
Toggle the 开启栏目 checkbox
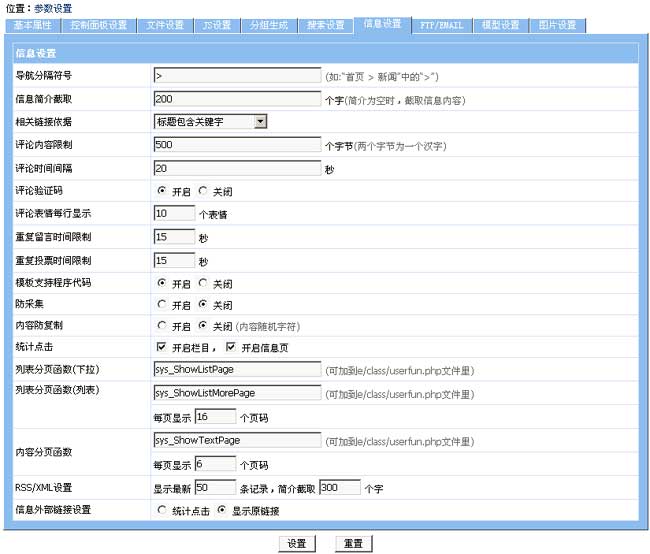click(x=162, y=347)
